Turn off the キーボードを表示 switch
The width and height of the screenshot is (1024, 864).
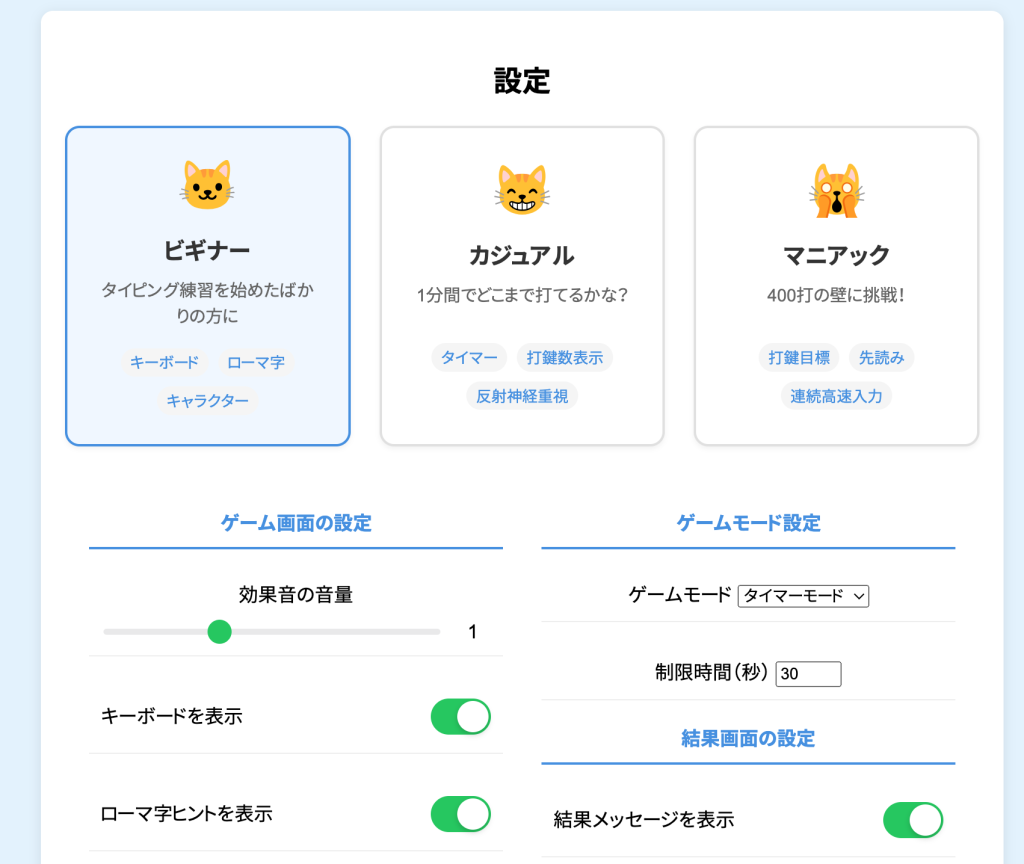pyautogui.click(x=460, y=716)
